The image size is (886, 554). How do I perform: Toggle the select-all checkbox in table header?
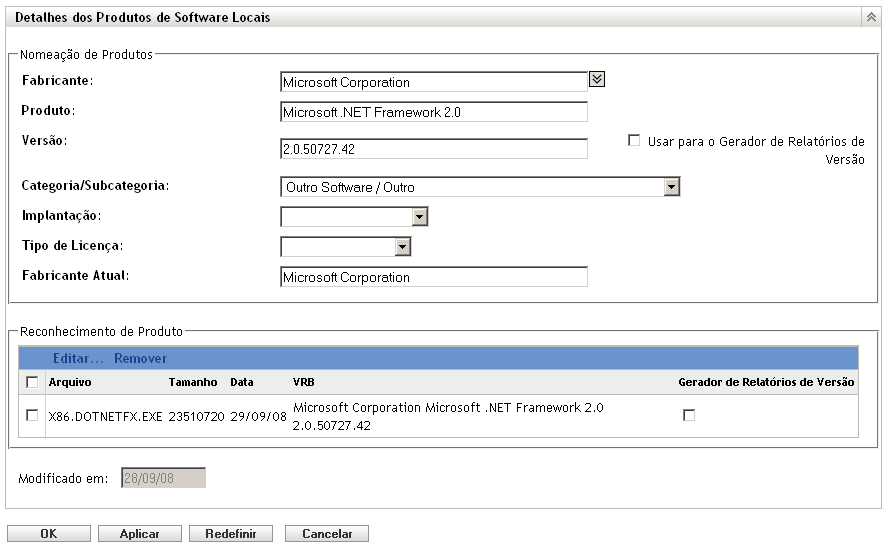click(32, 382)
